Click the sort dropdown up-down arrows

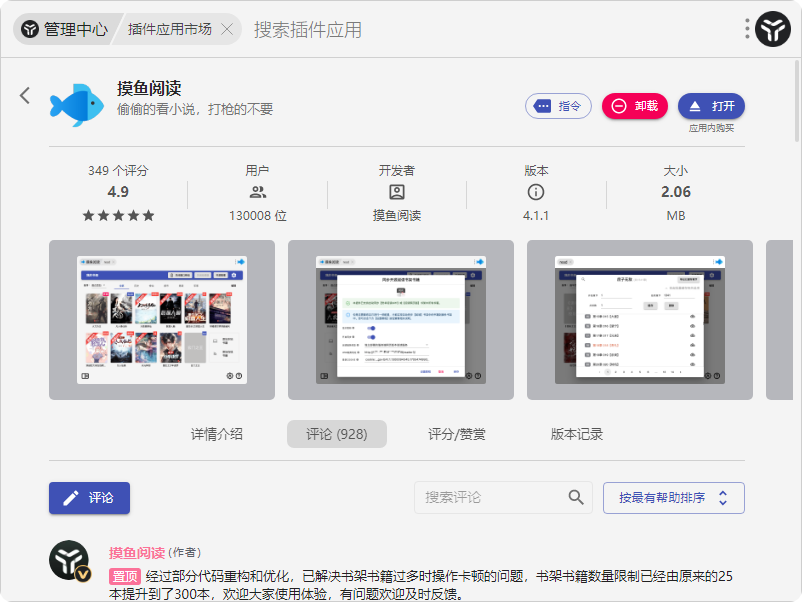point(723,498)
